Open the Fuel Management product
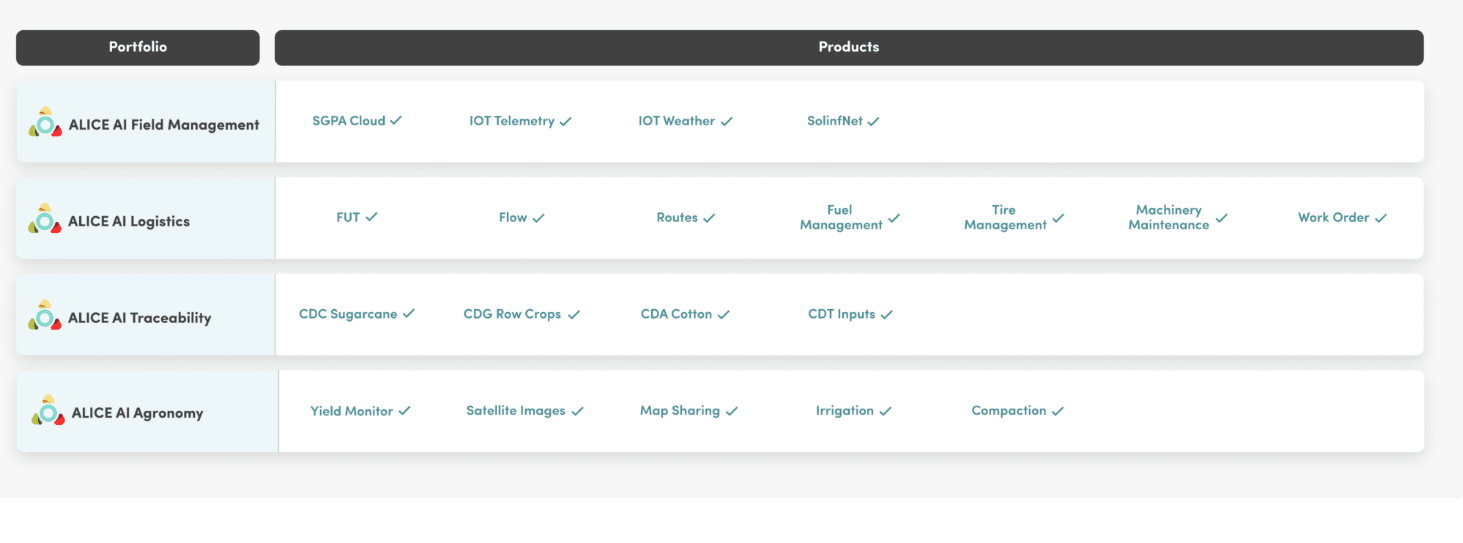1463x543 pixels. pyautogui.click(x=840, y=217)
